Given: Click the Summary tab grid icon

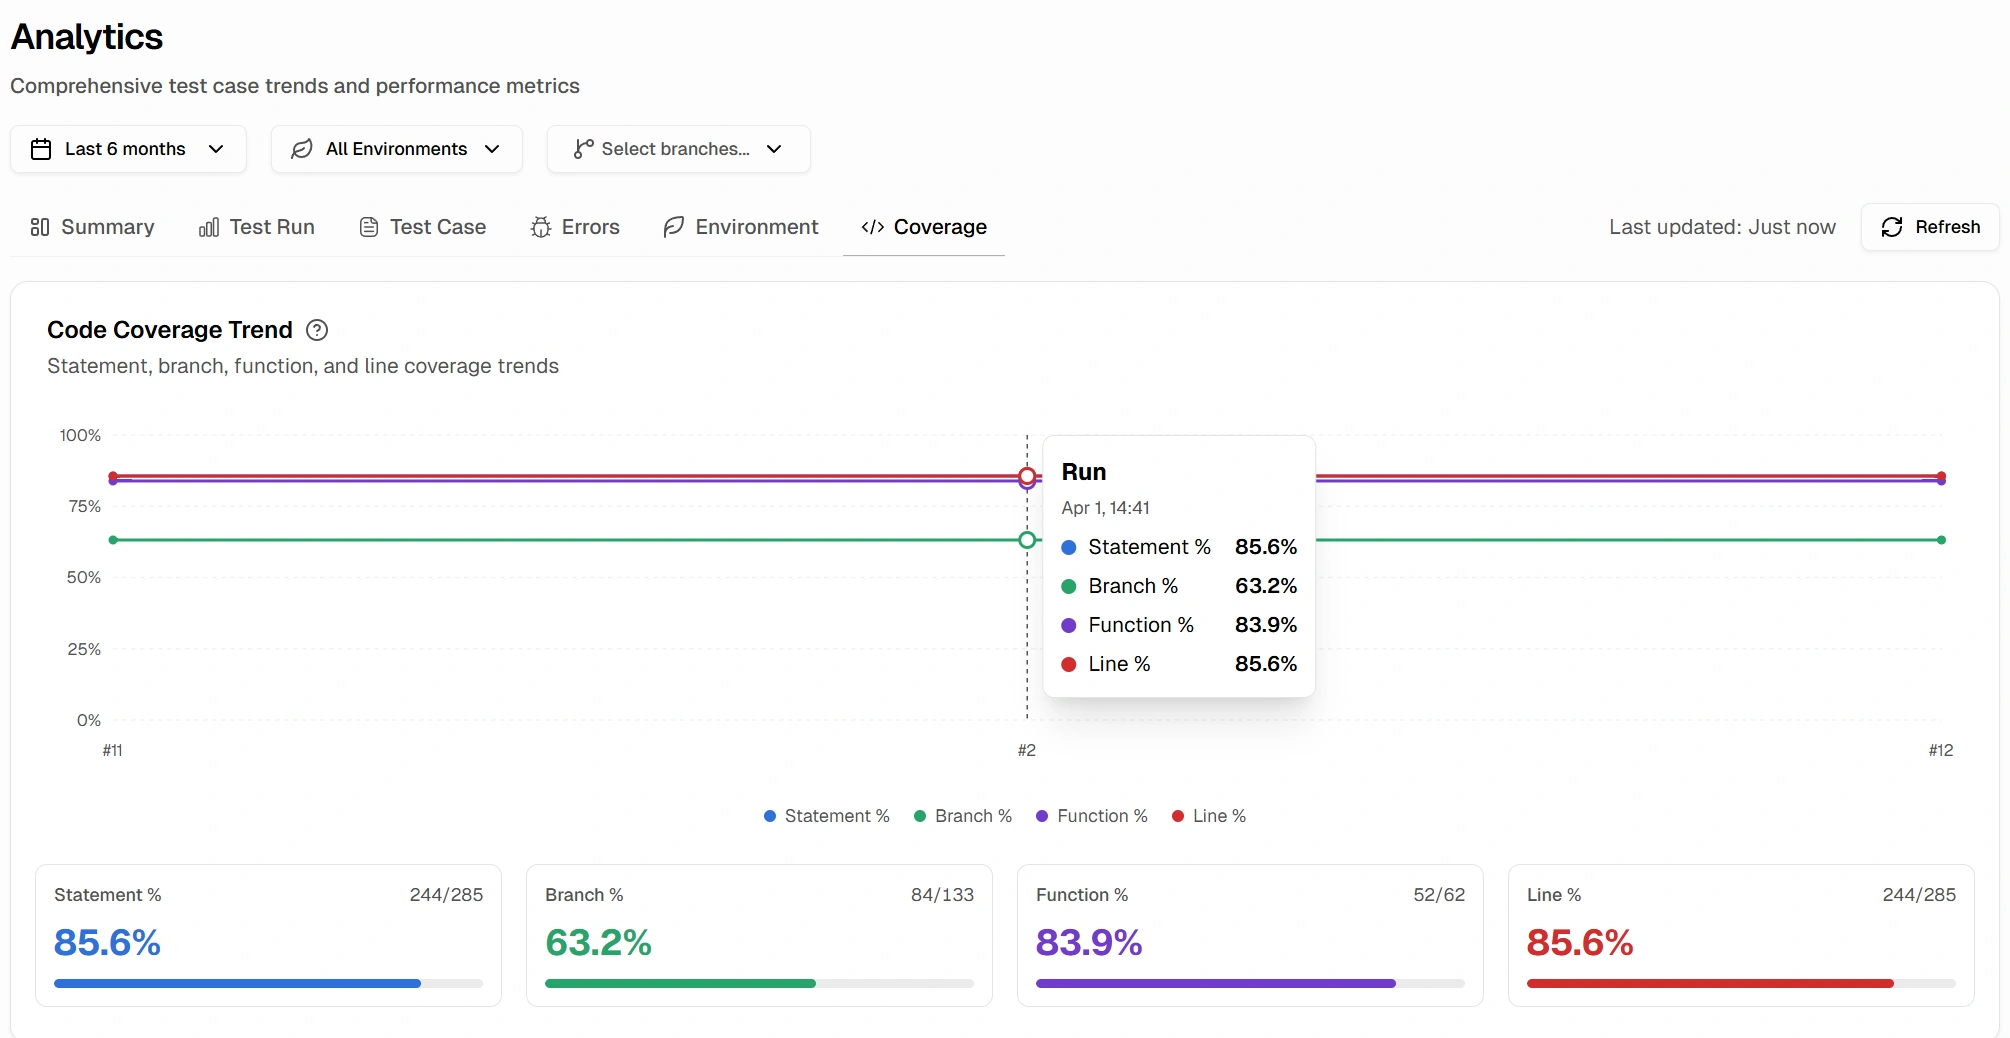Looking at the screenshot, I should coord(40,227).
